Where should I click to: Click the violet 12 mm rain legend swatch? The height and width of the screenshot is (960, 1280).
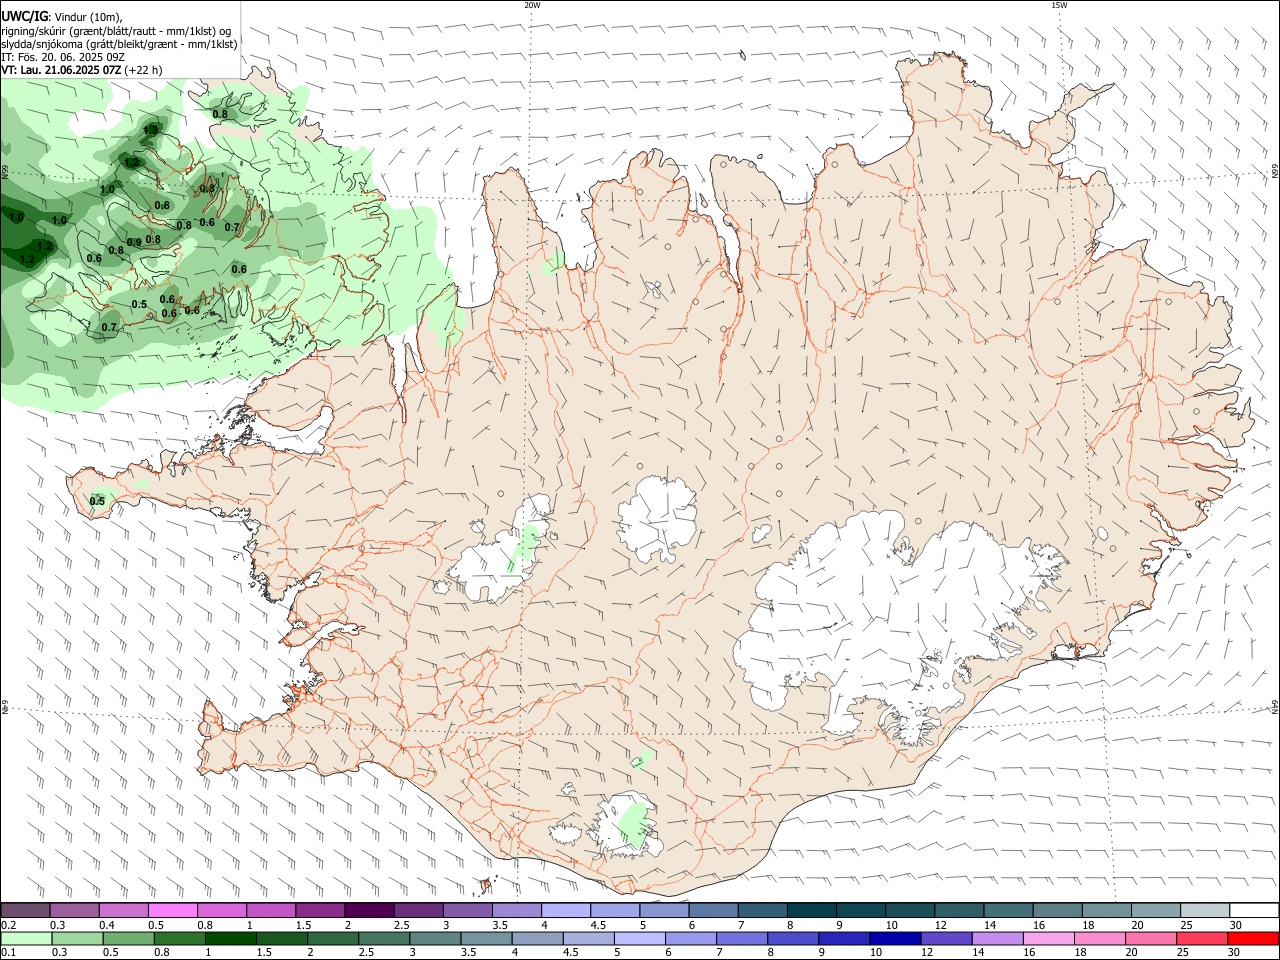coord(945,938)
